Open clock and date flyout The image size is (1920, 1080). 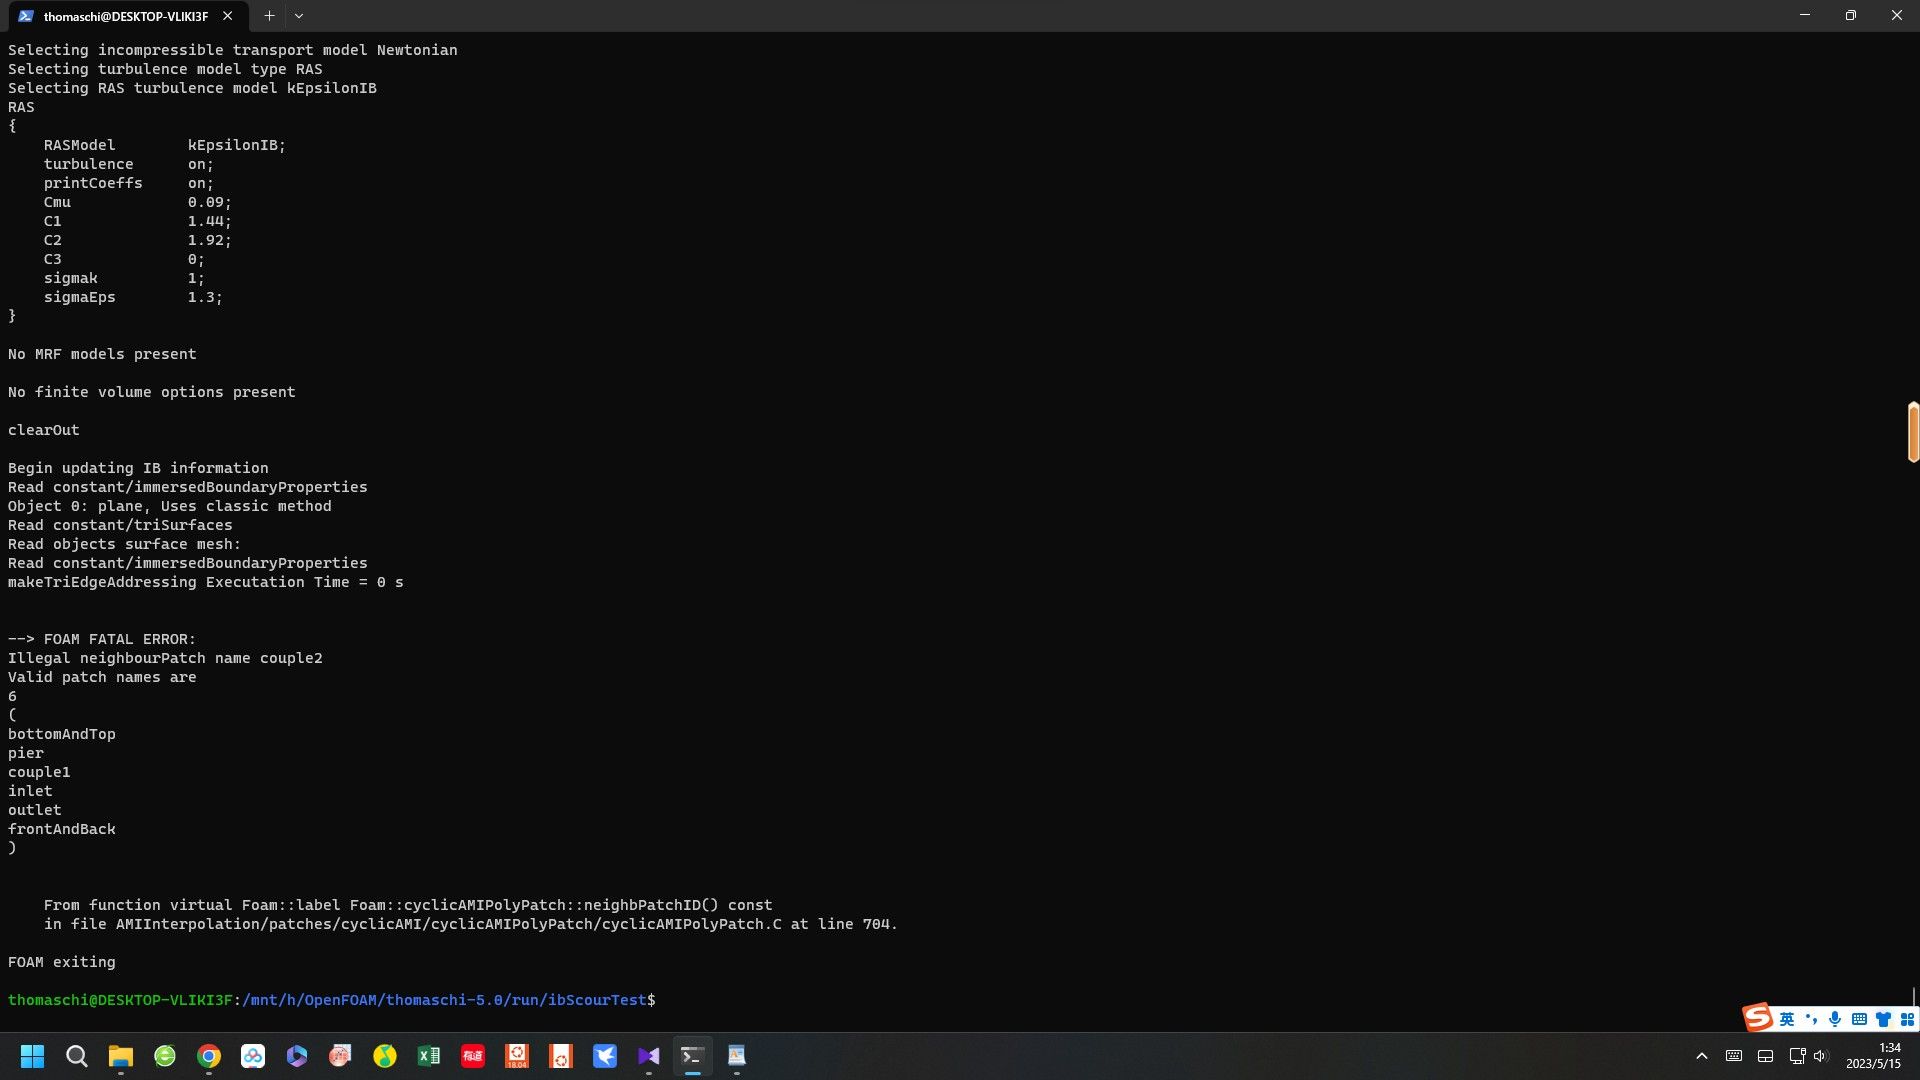tap(1874, 1056)
